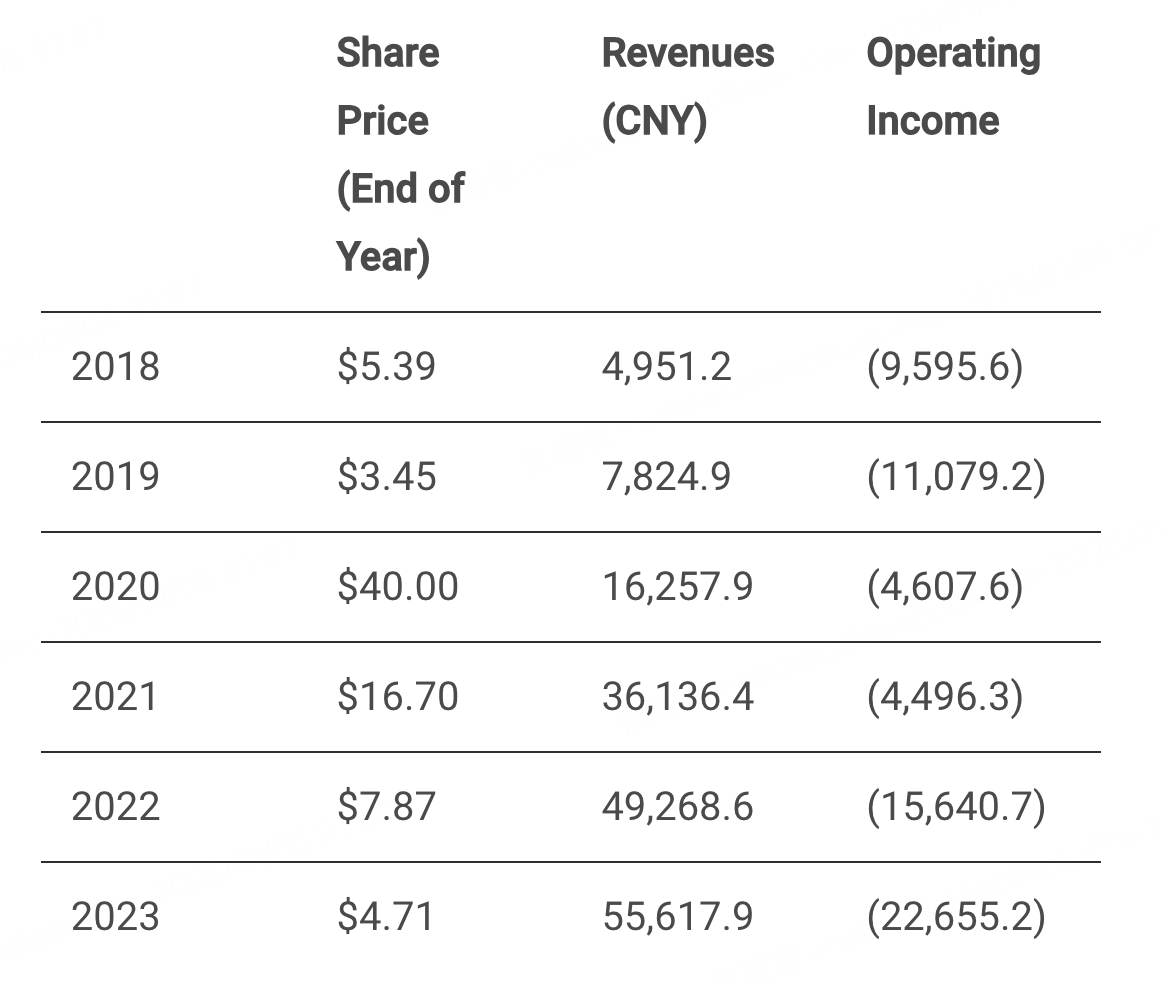Click the Share Price (End of Year) column header

400,154
